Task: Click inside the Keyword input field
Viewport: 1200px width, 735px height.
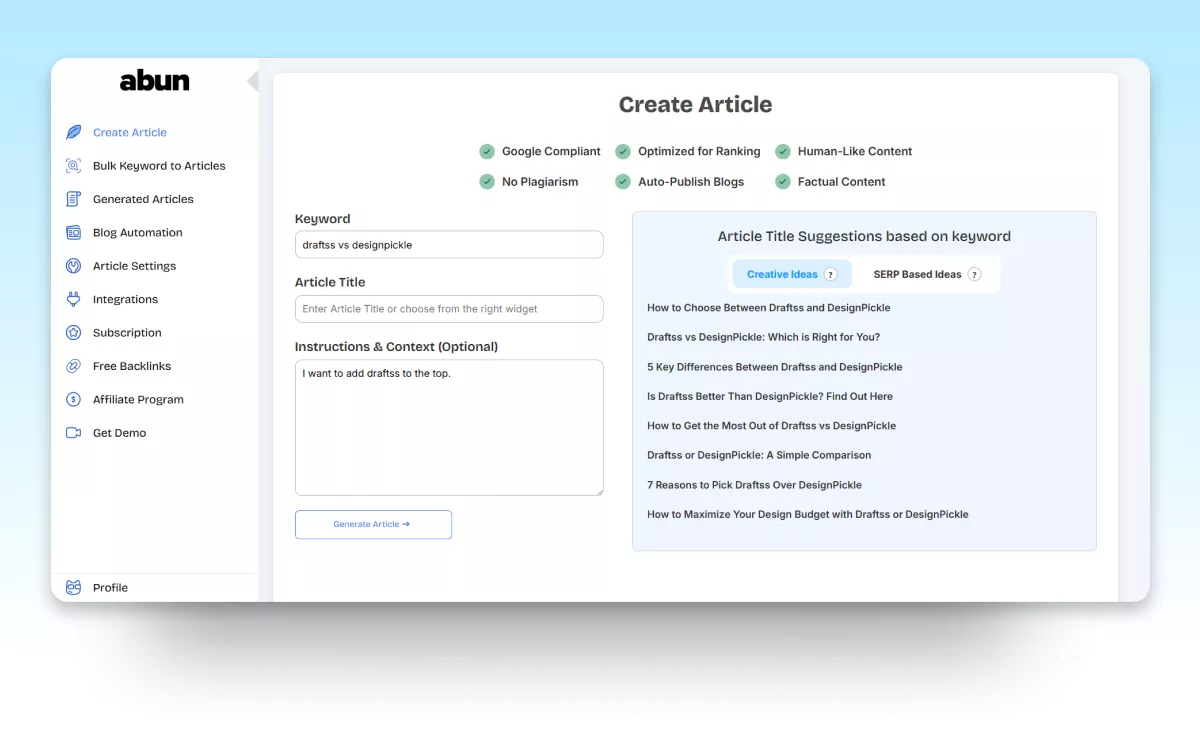Action: (449, 245)
